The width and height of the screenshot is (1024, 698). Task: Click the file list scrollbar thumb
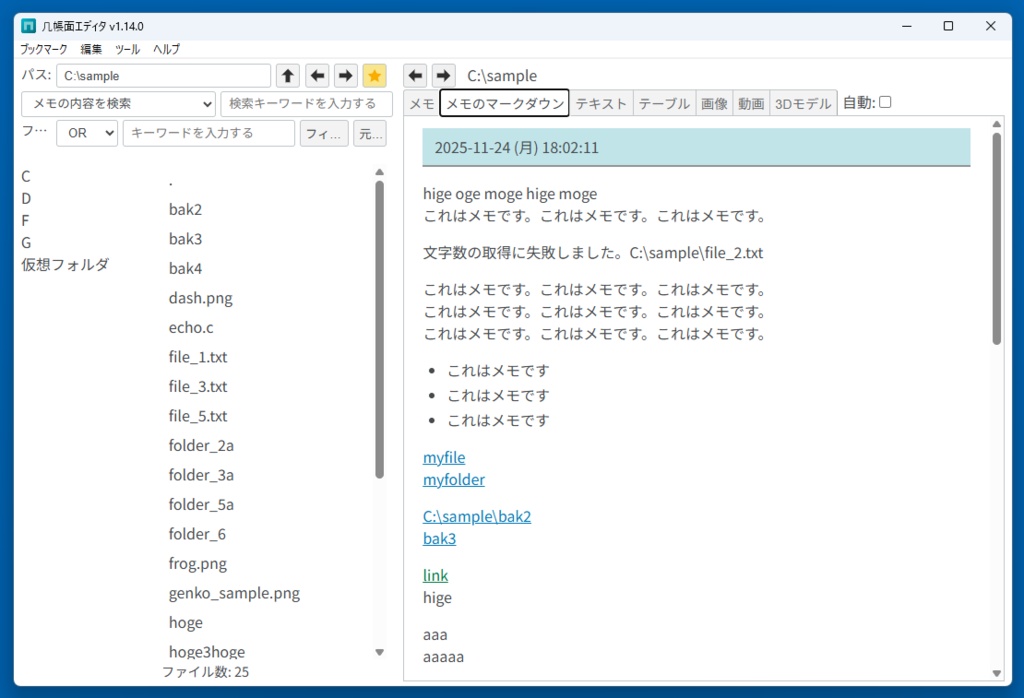coord(379,330)
